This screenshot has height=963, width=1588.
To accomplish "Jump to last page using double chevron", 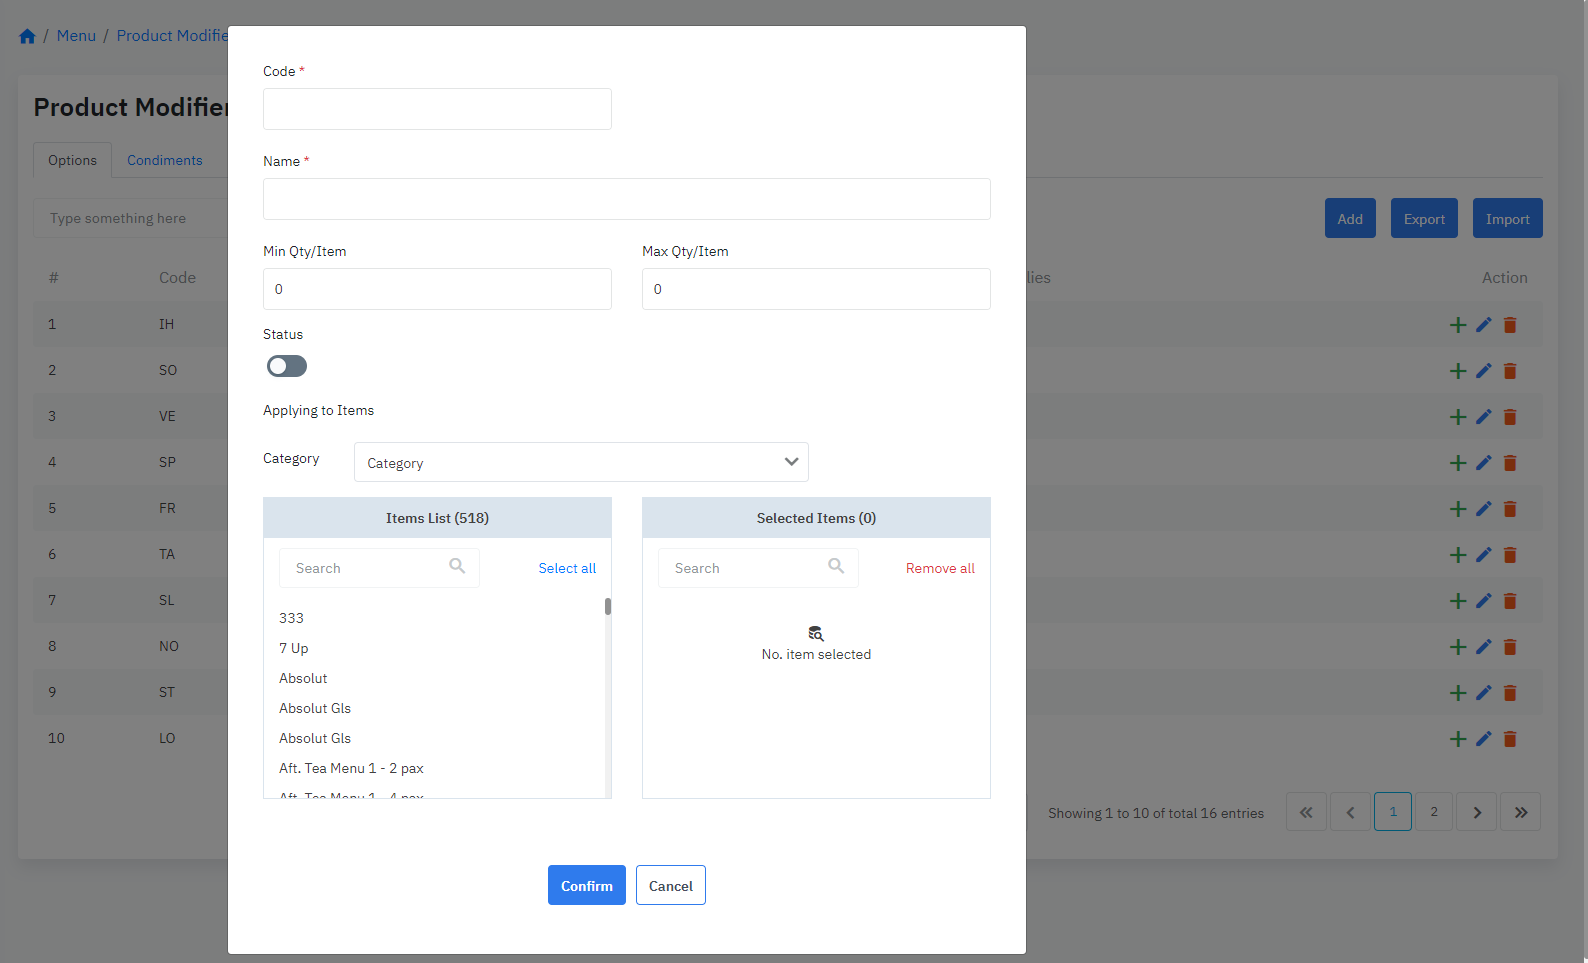I will [x=1520, y=812].
